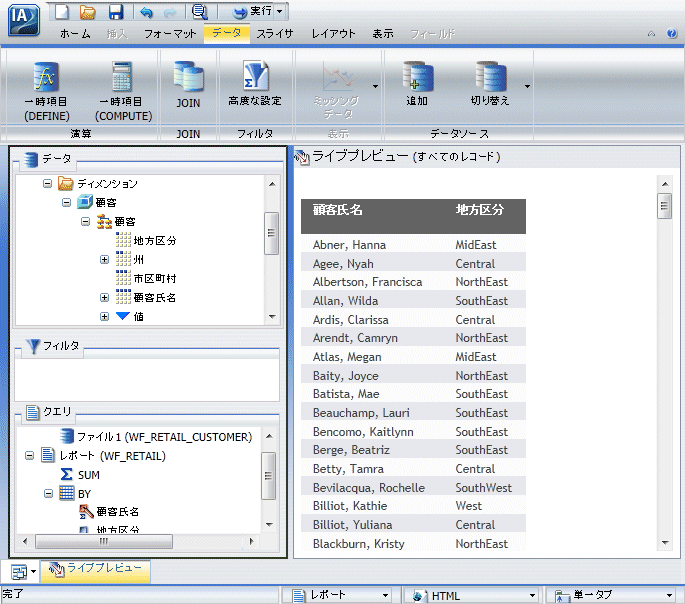Click the open folder icon

87,12
